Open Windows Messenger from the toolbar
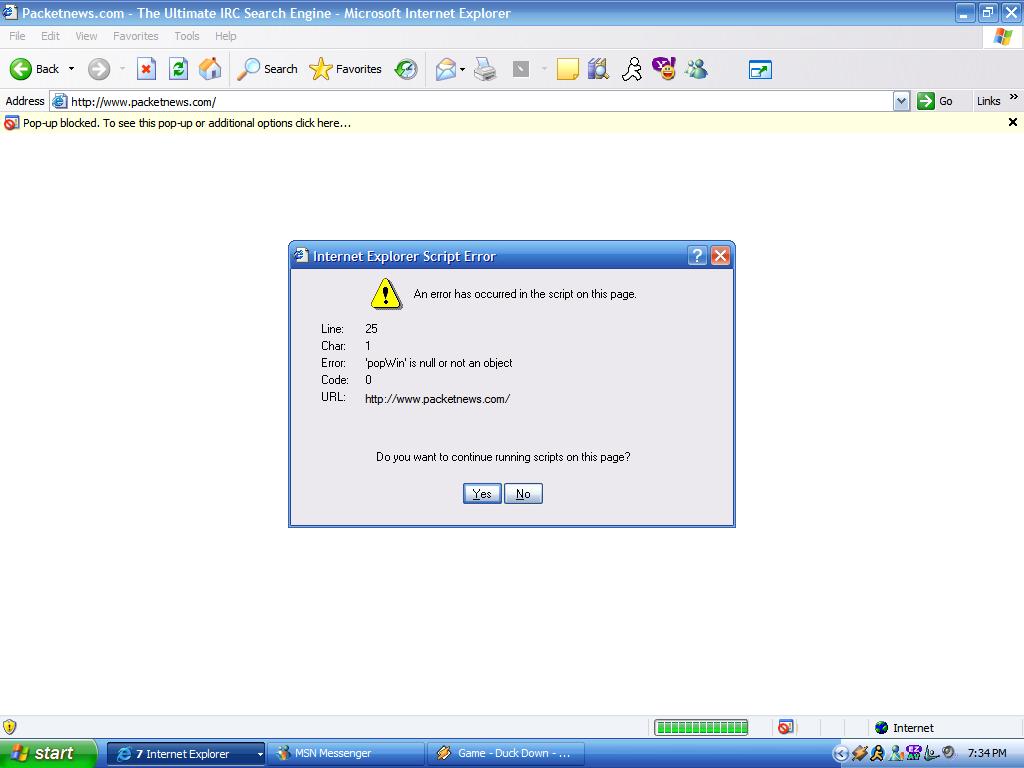 [696, 69]
